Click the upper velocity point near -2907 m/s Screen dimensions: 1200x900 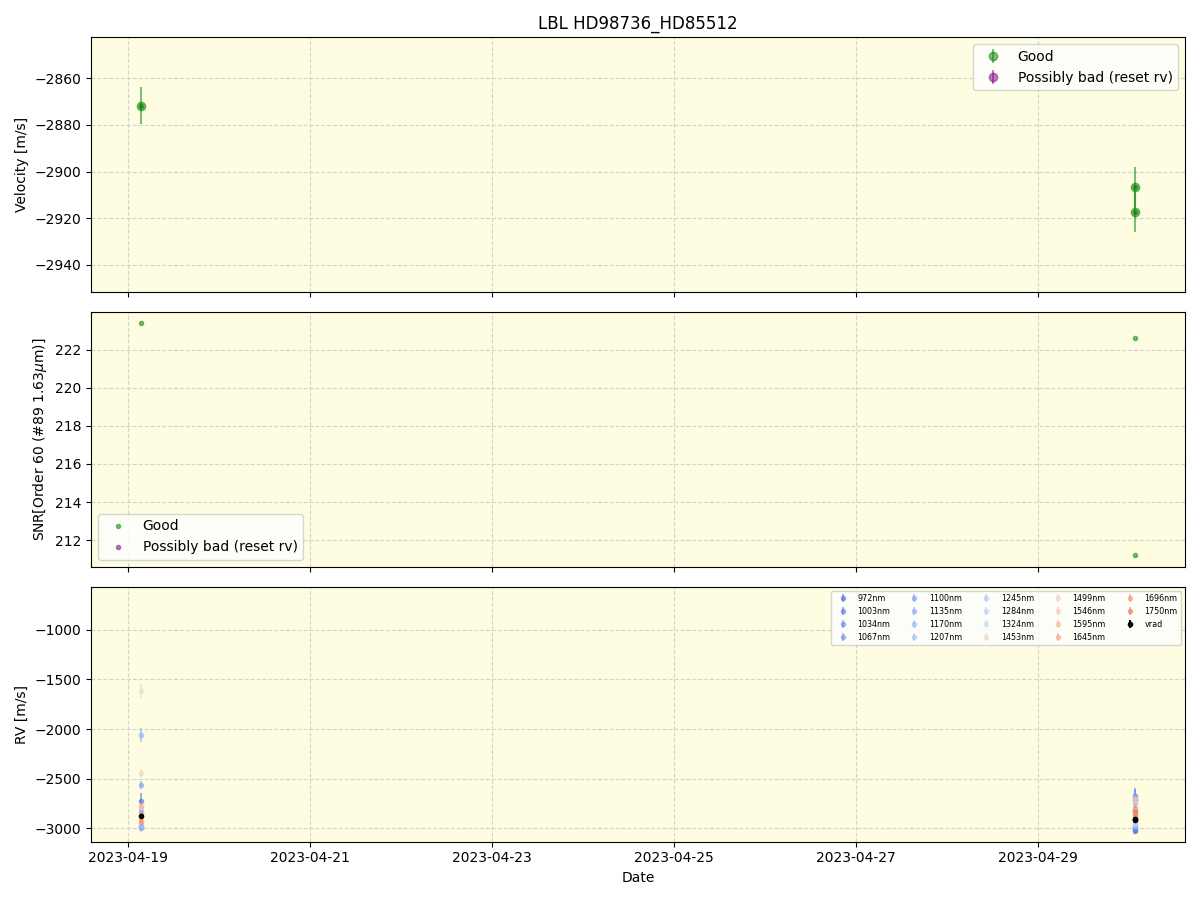1135,187
